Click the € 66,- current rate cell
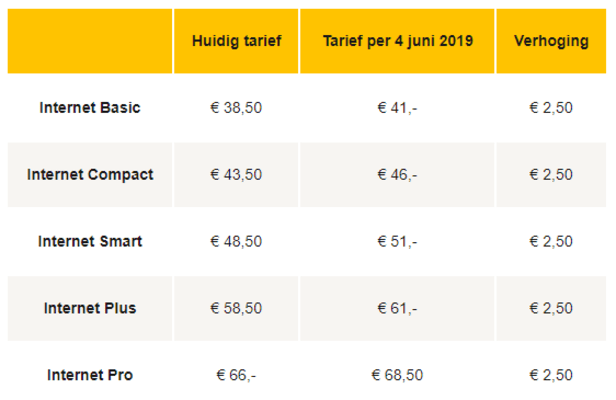Viewport: 616px width, 400px height. click(236, 375)
